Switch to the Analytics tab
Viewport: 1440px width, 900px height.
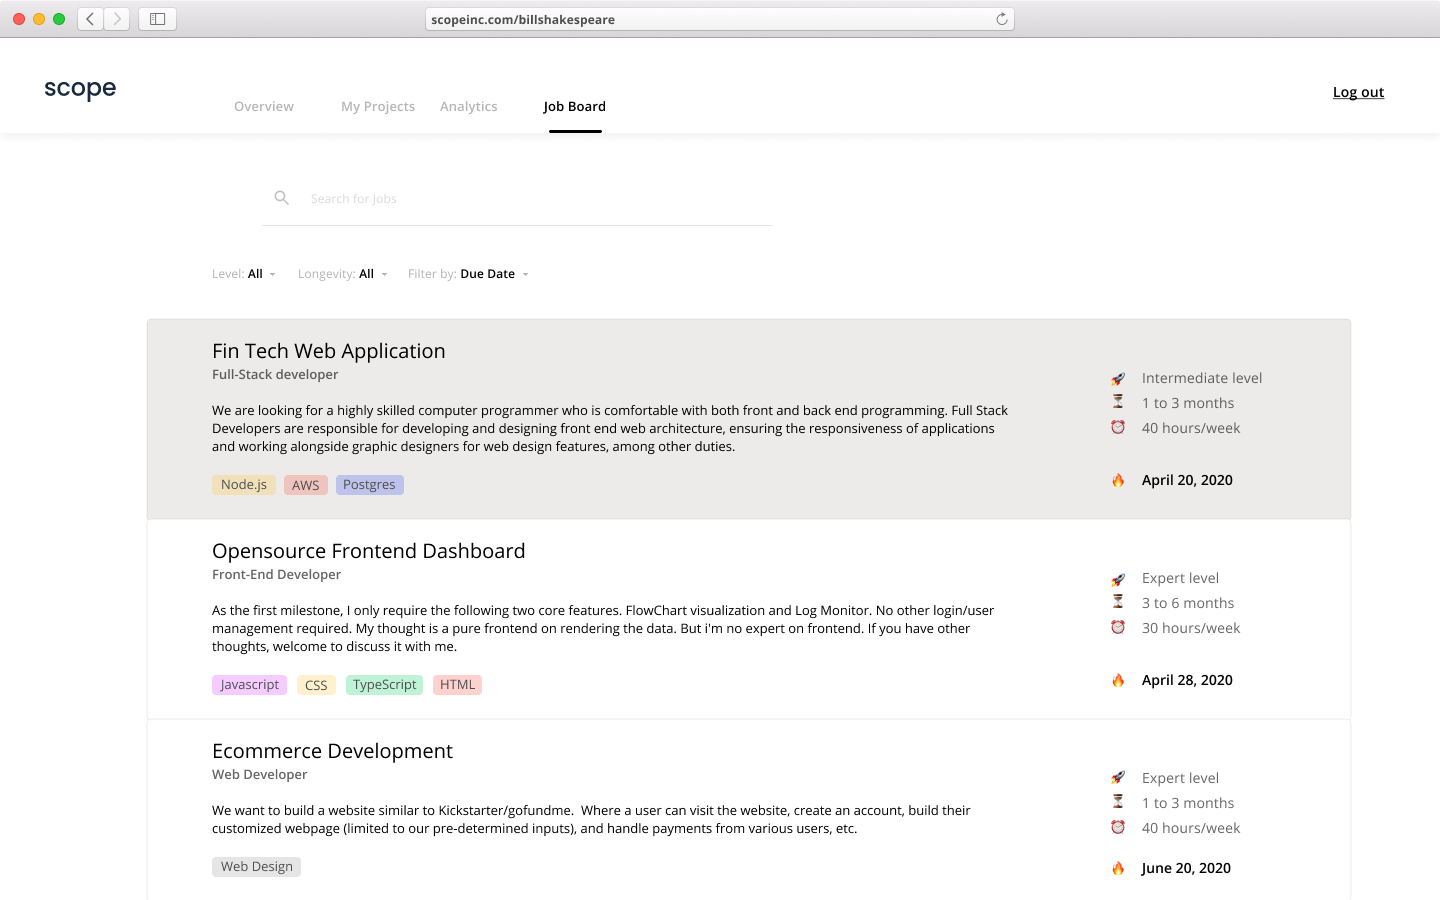[x=468, y=106]
